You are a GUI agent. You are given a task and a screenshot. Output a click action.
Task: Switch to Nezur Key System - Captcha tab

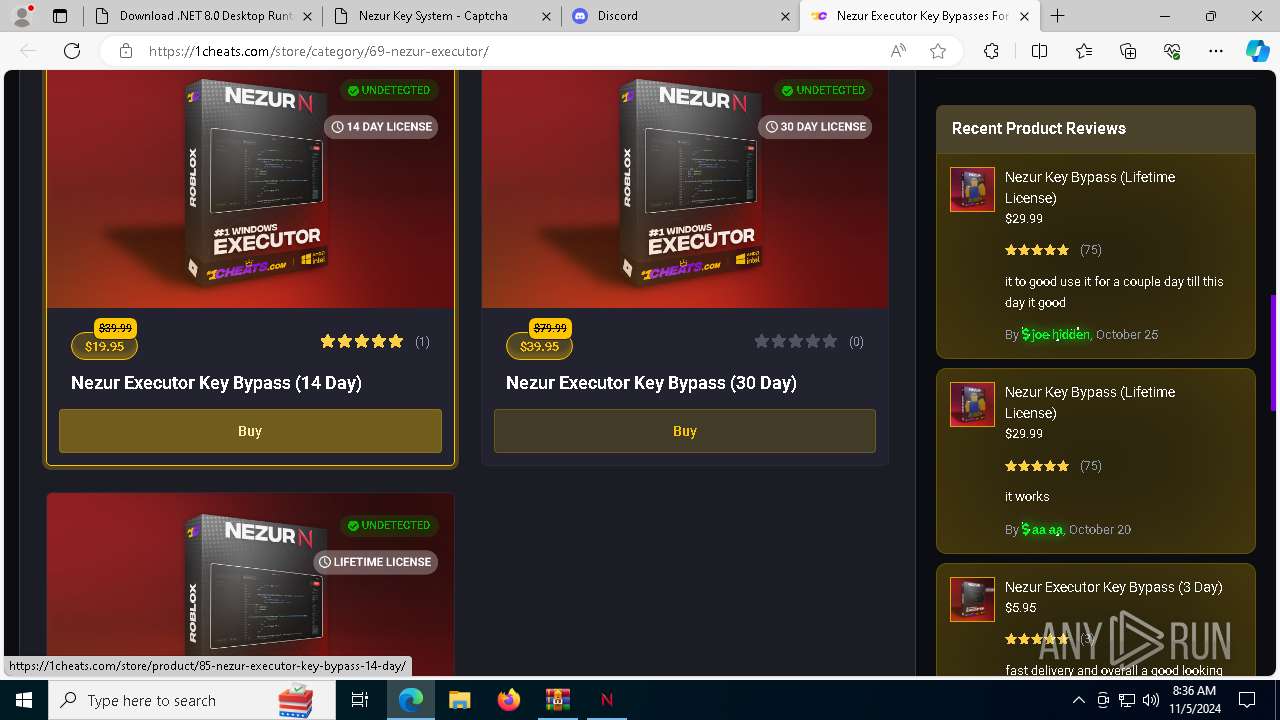pyautogui.click(x=442, y=16)
